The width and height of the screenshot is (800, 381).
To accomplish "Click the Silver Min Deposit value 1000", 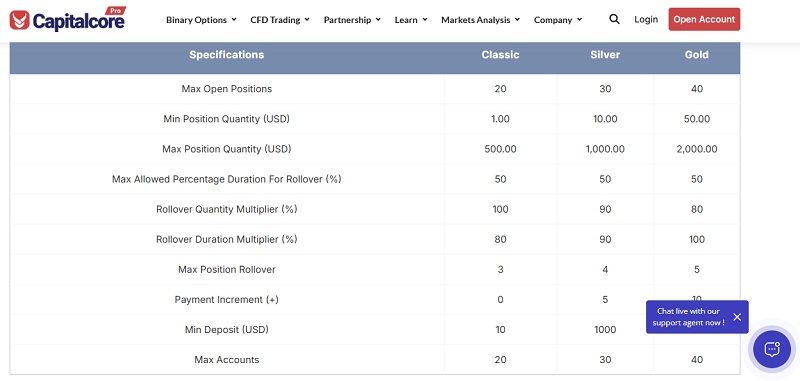I will 605,329.
